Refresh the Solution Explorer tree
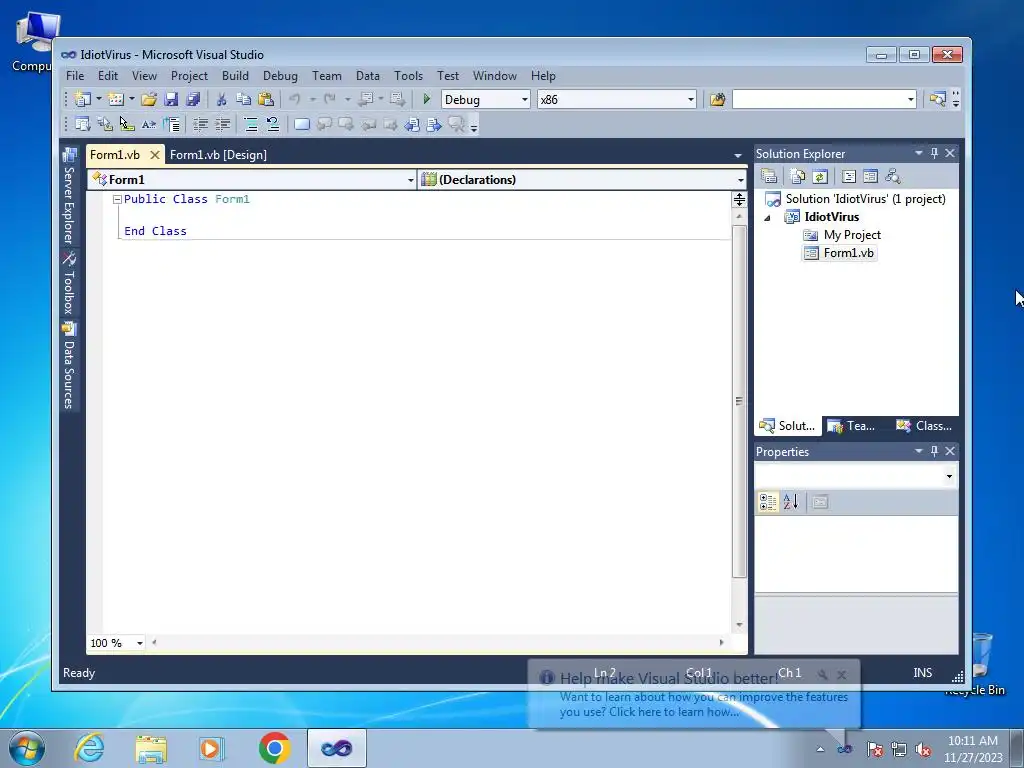This screenshot has height=768, width=1024. pos(820,176)
